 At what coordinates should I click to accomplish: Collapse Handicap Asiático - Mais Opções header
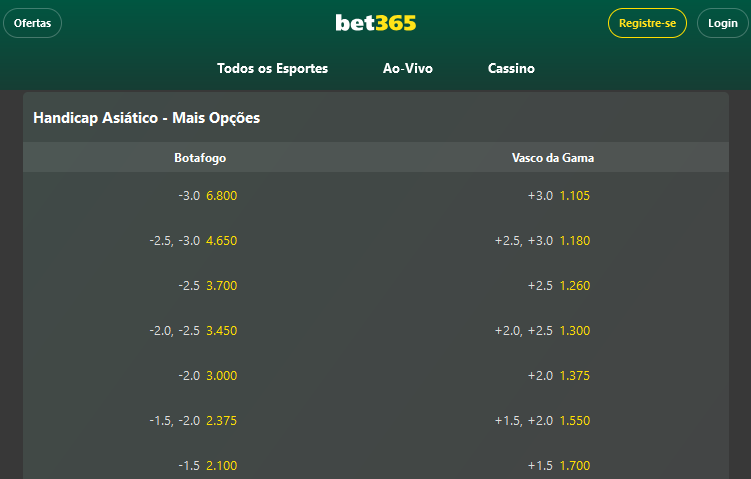pos(146,118)
